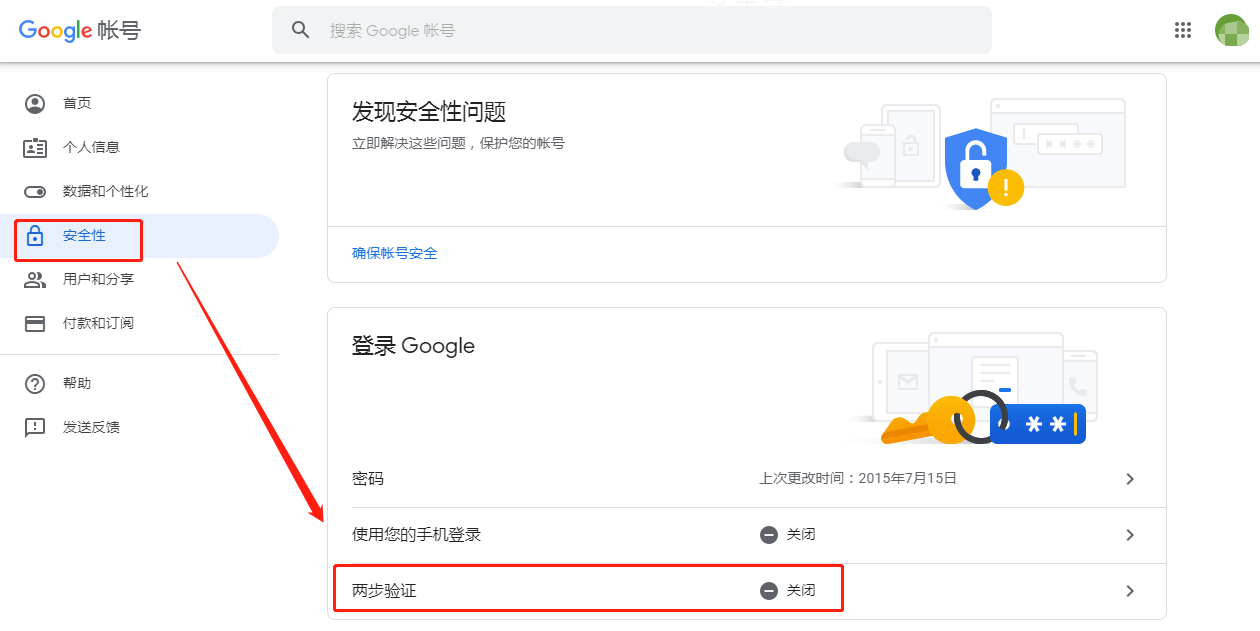Viewport: 1260px width, 631px height.
Task: Select the 安全性 sidebar tab
Action: coord(139,236)
